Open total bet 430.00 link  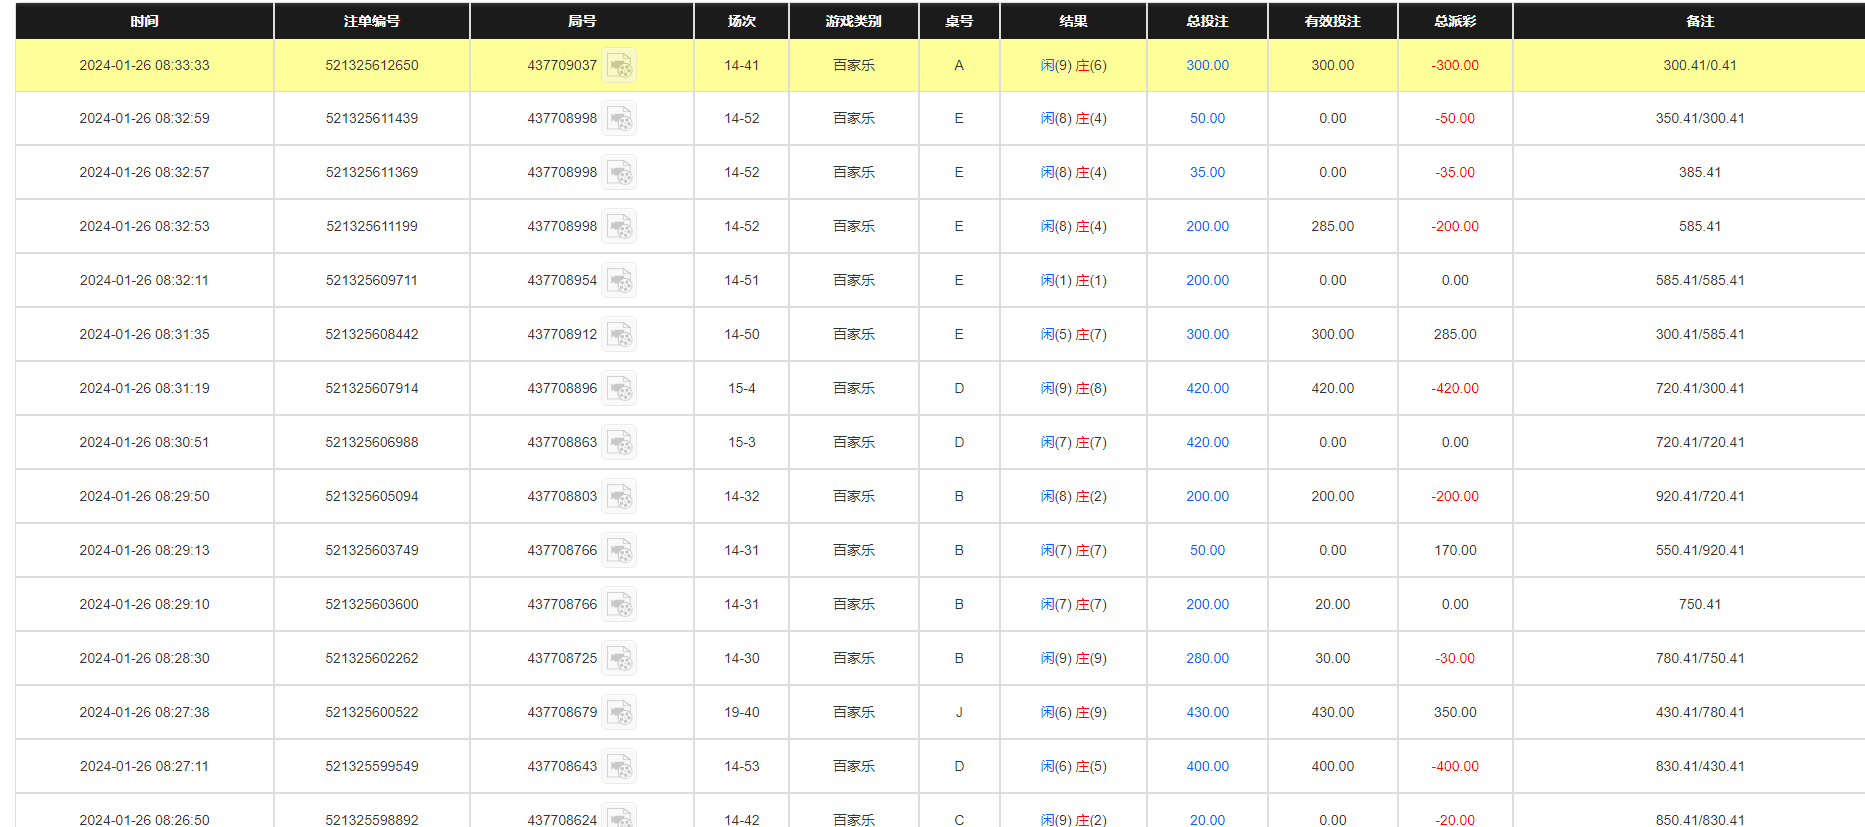pyautogui.click(x=1207, y=712)
